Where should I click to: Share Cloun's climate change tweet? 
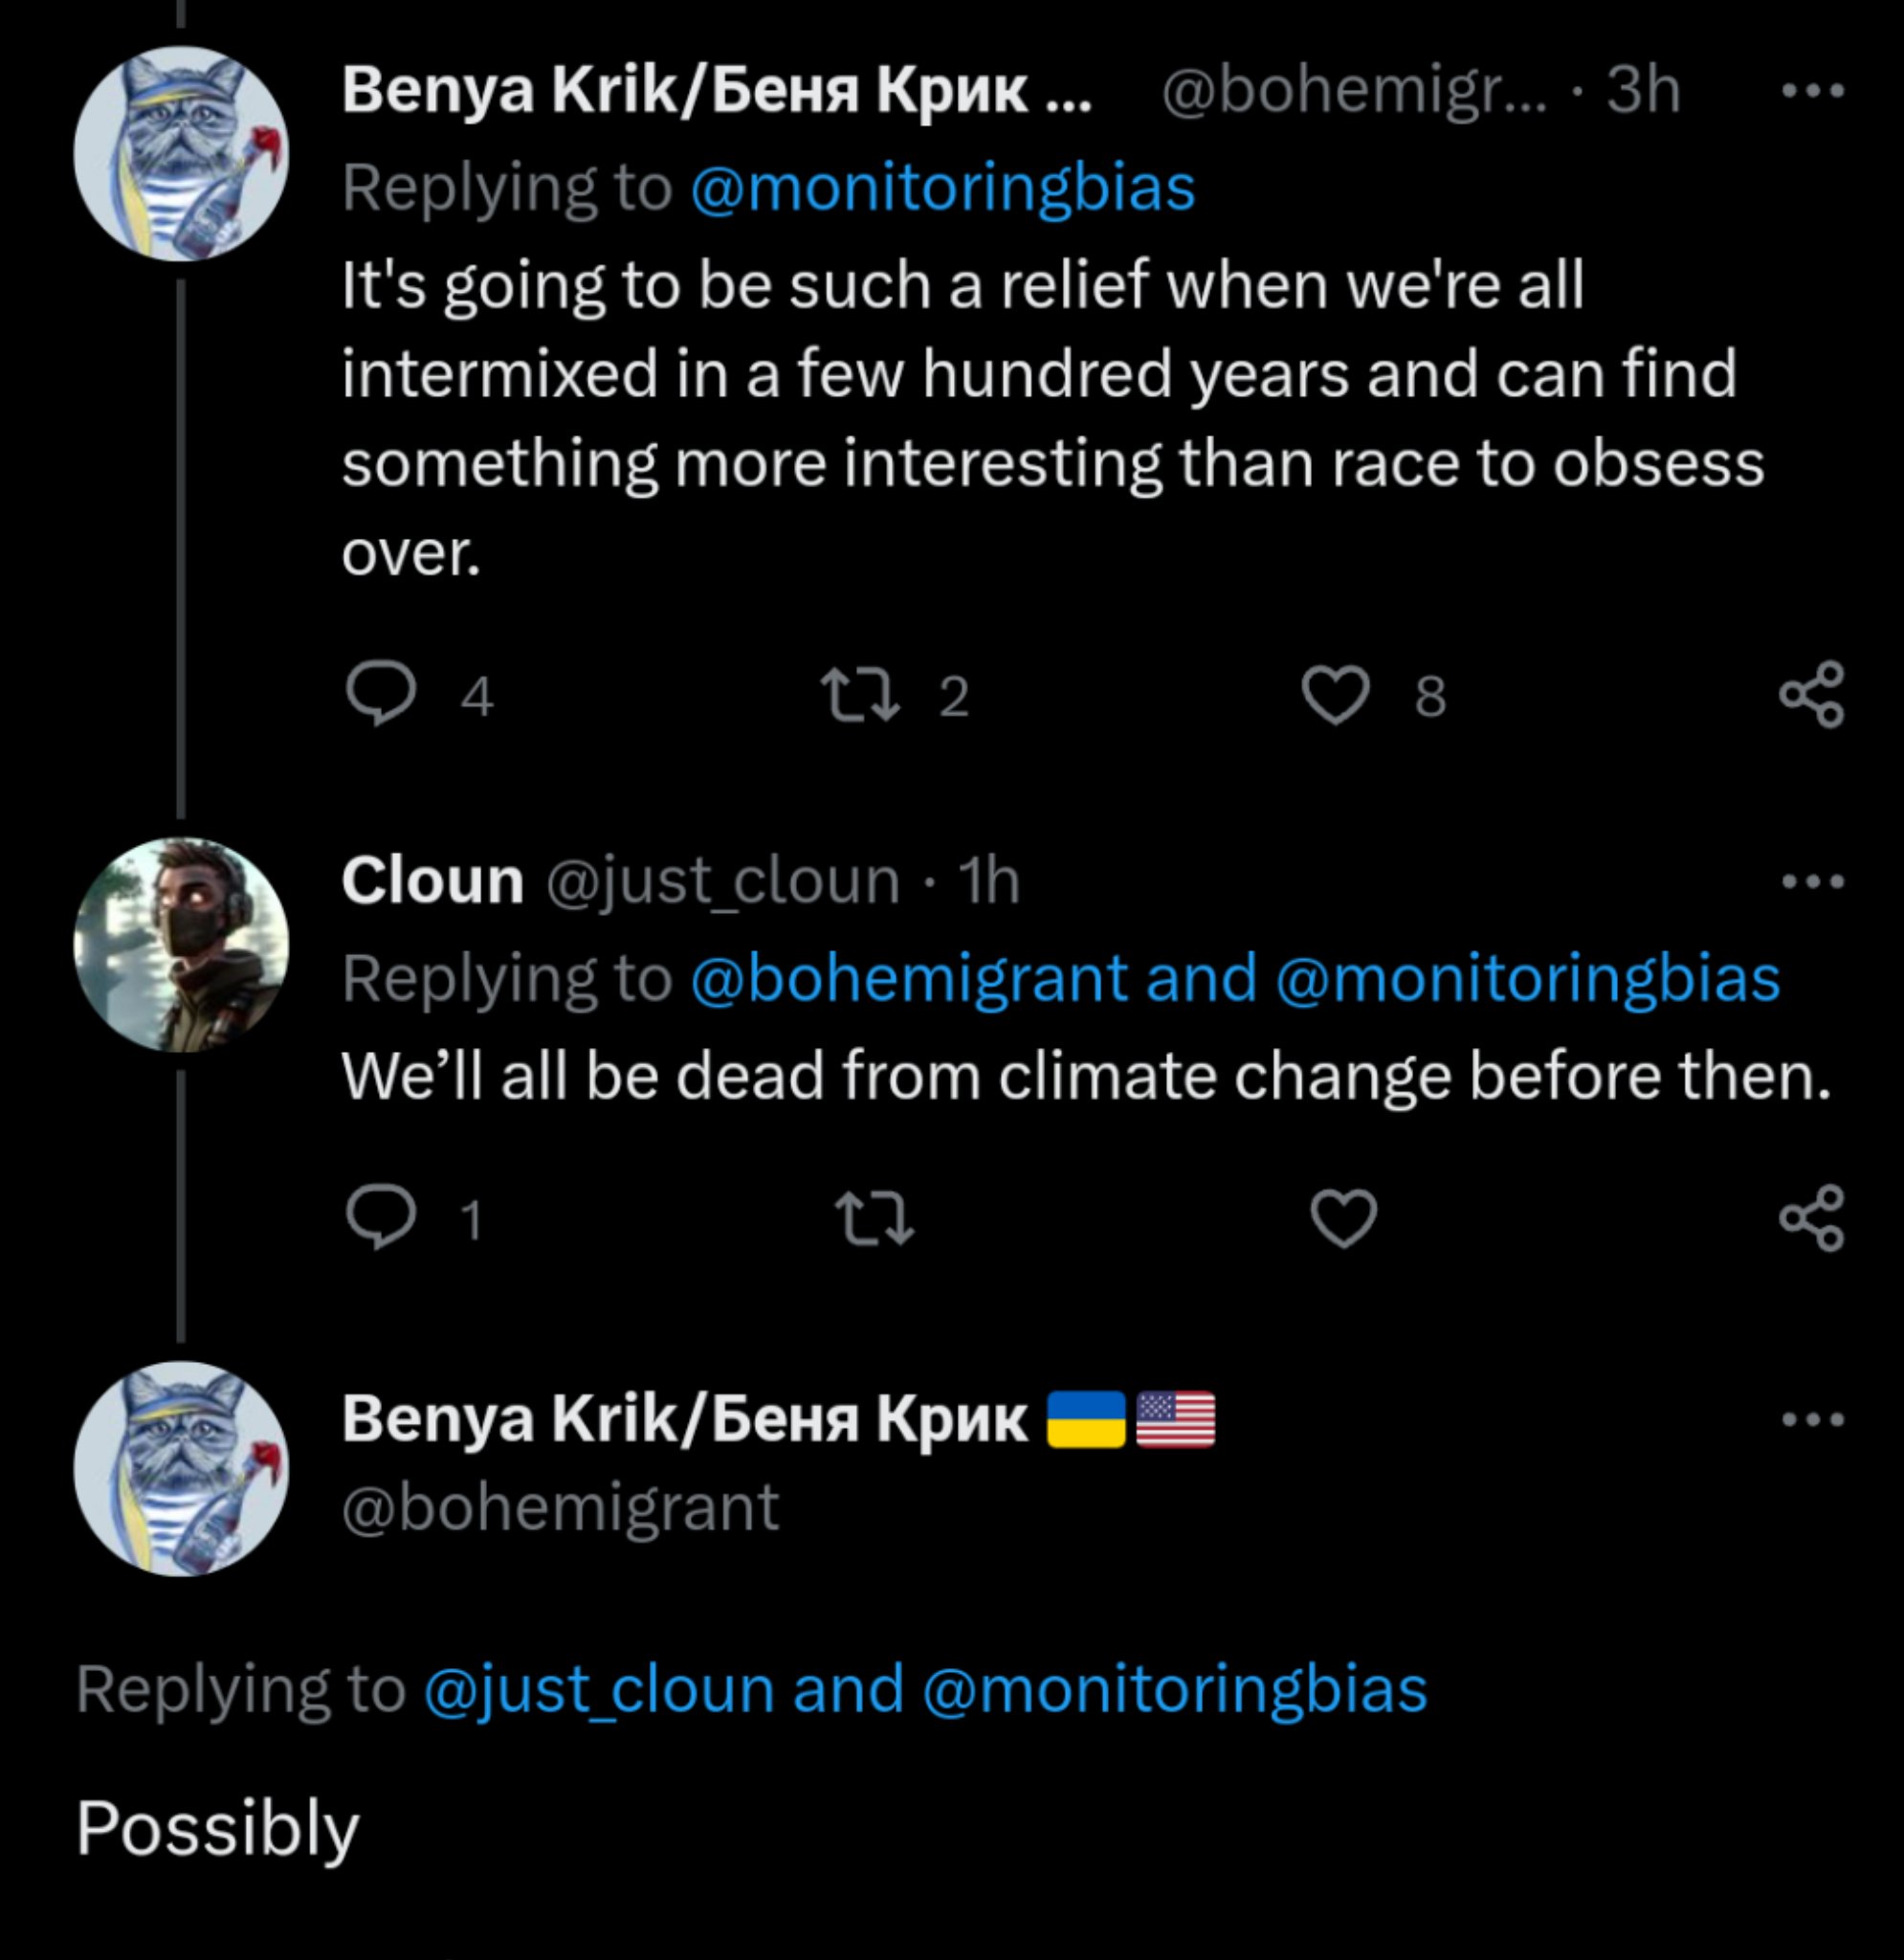pyautogui.click(x=1812, y=1218)
